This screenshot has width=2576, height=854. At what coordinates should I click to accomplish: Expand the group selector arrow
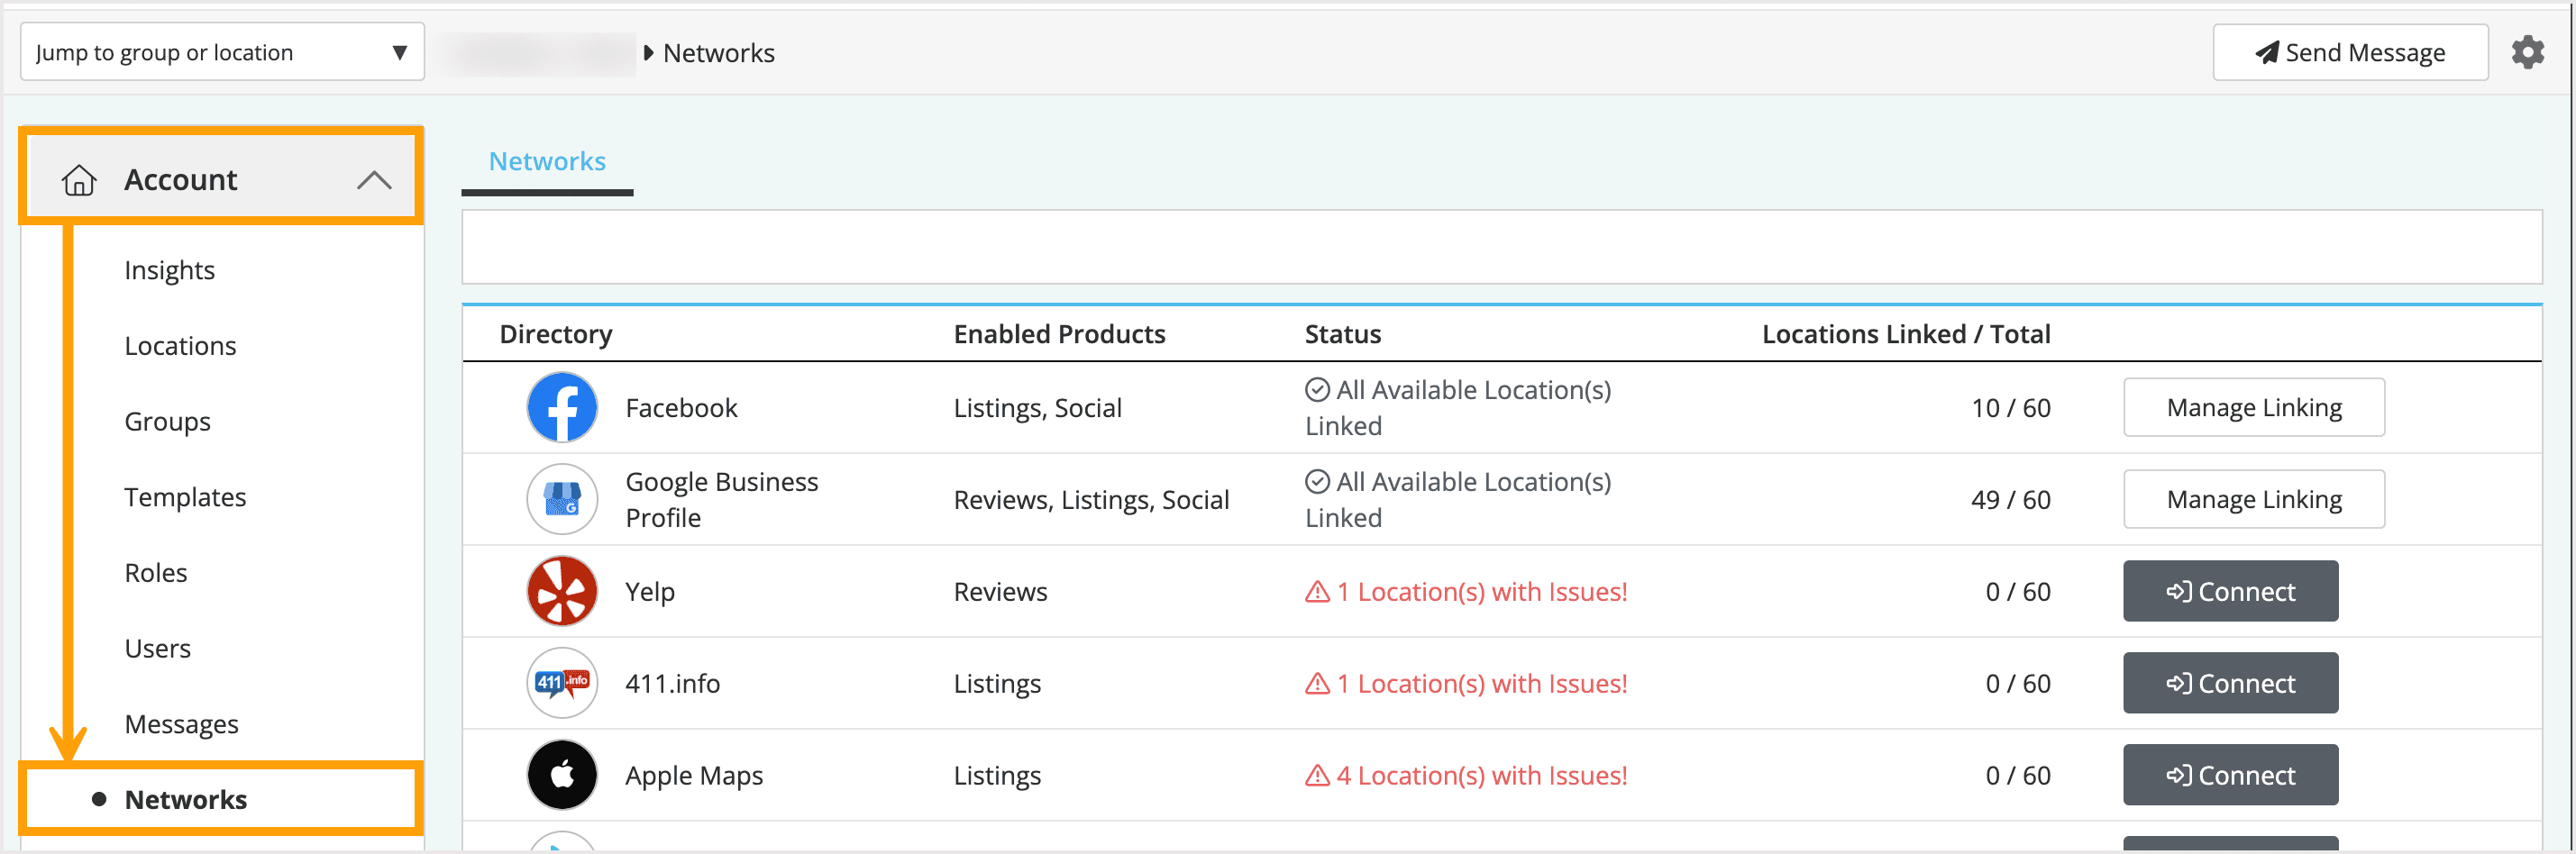[x=400, y=52]
